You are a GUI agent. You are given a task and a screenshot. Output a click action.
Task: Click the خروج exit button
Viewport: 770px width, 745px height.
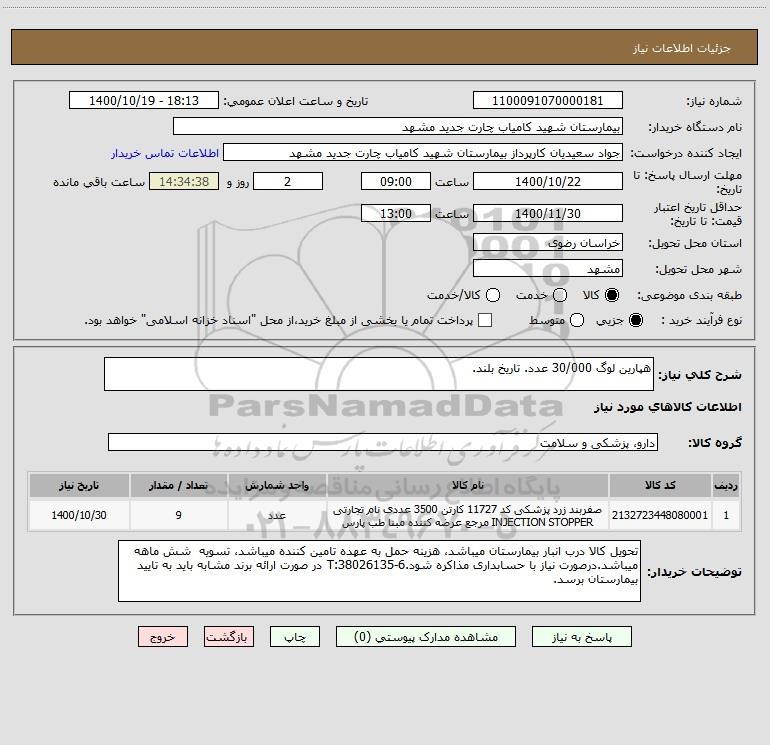[163, 637]
